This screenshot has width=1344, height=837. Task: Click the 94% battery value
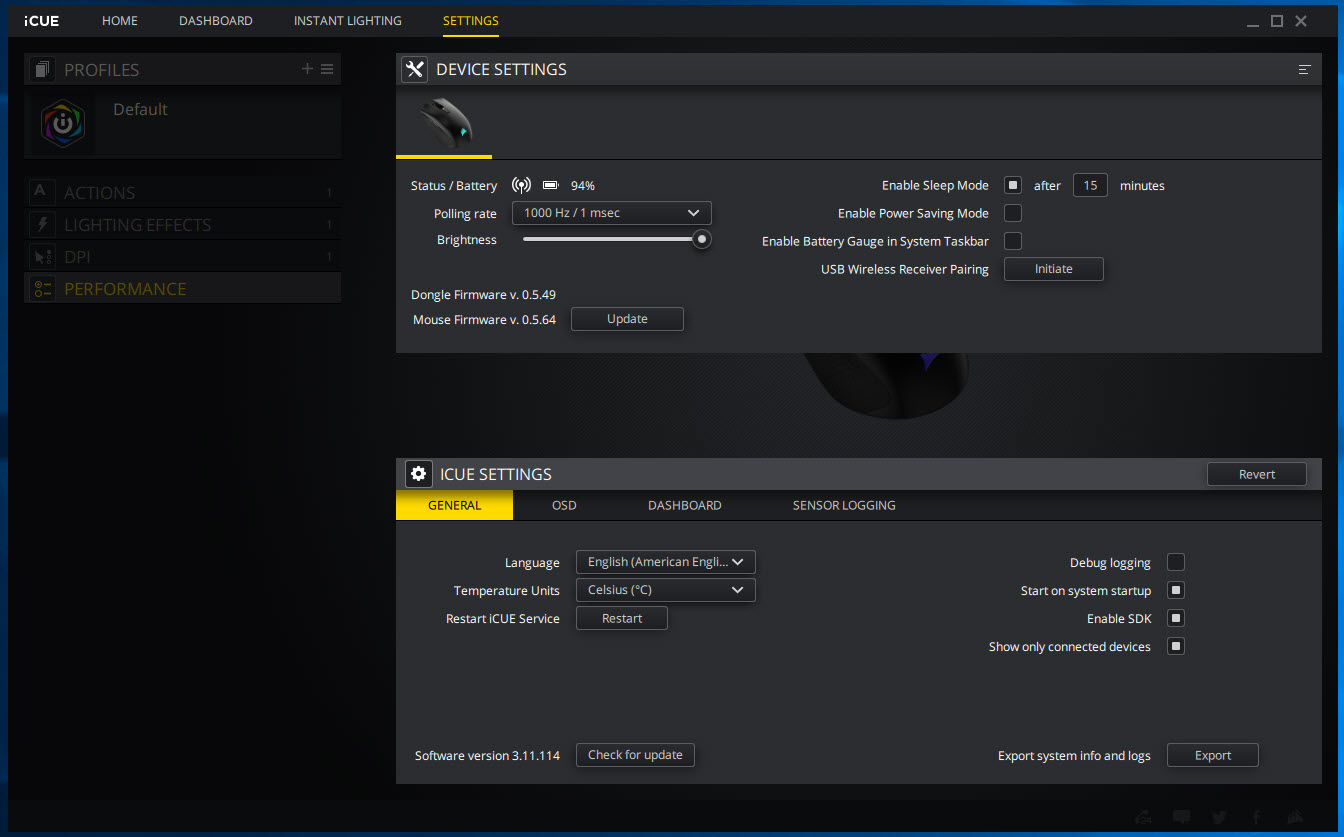583,185
